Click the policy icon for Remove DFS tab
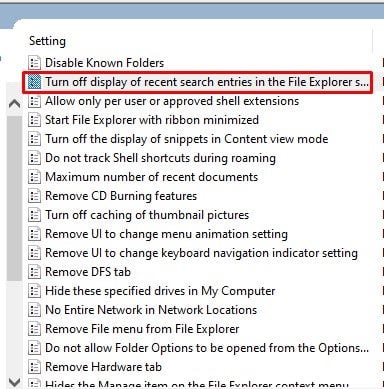The image size is (384, 389). coord(34,272)
